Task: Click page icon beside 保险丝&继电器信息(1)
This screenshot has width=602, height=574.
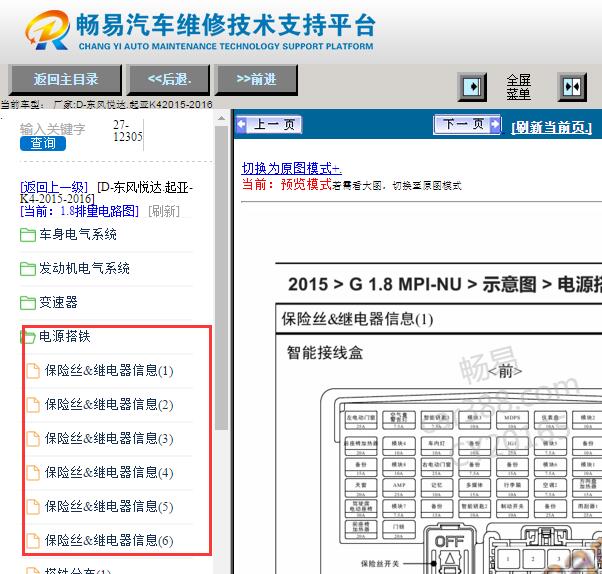Action: (x=33, y=371)
